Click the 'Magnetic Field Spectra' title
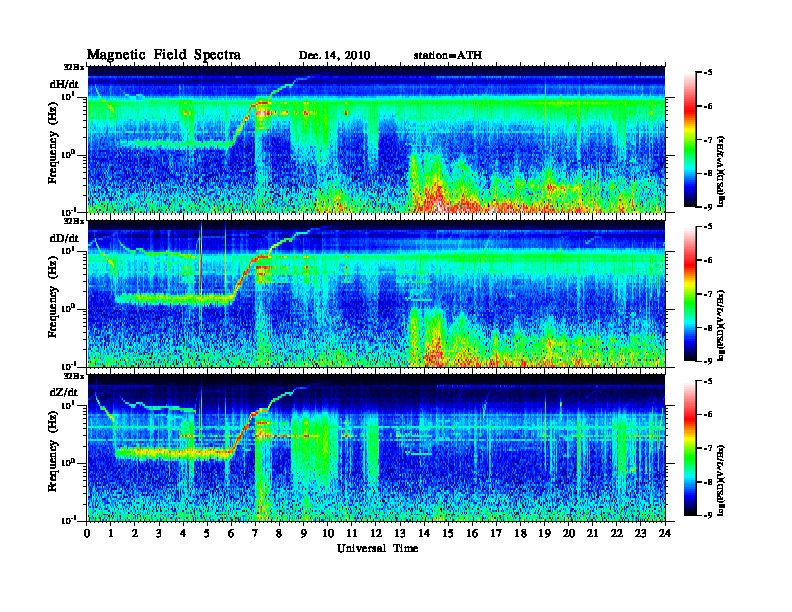Viewport: 792px width, 612px height. tap(163, 55)
